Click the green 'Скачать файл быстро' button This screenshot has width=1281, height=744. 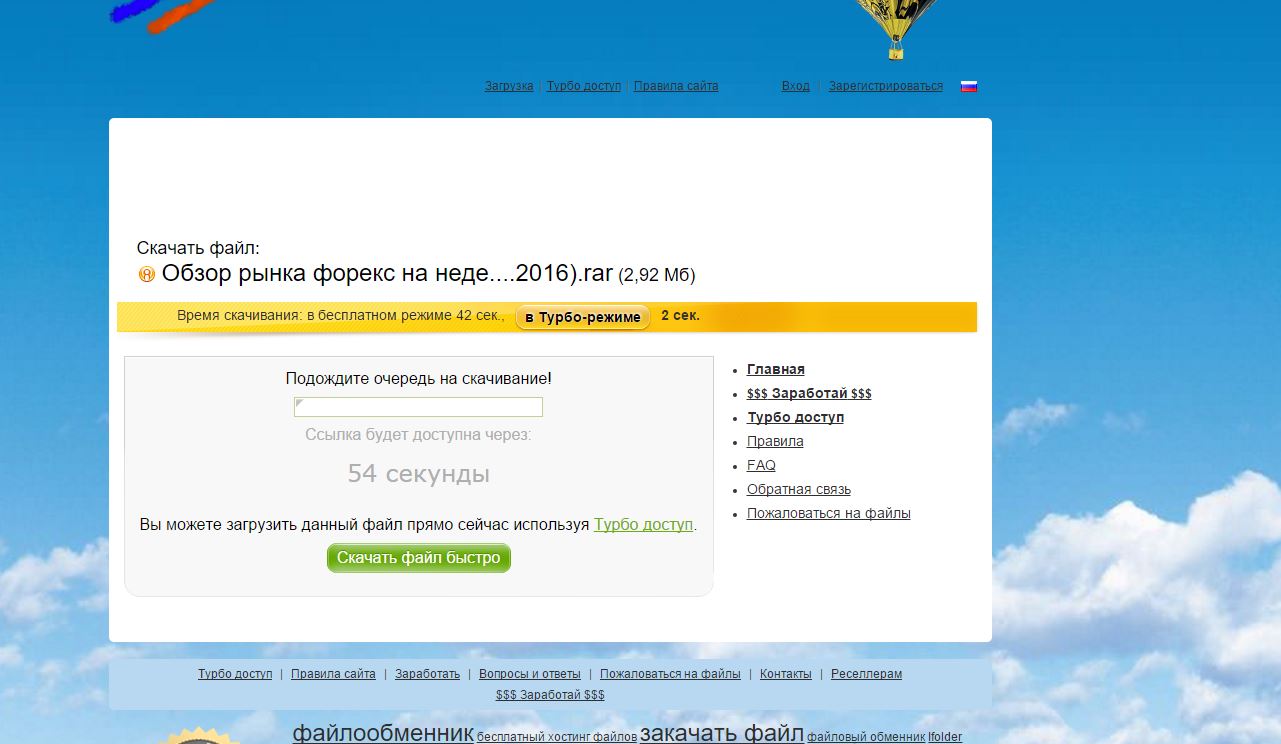[x=419, y=558]
